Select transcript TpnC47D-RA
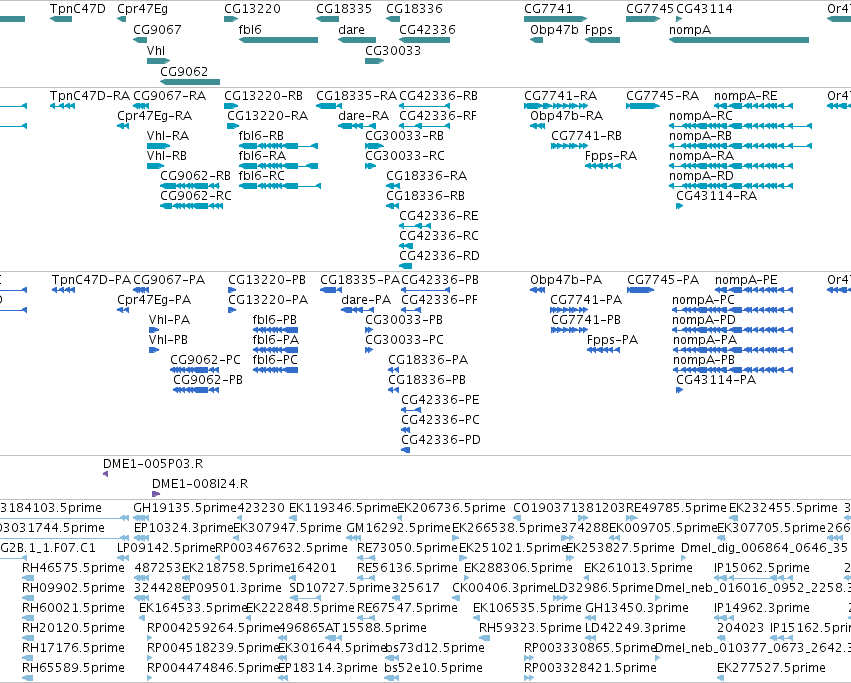This screenshot has height=683, width=851. (90, 96)
